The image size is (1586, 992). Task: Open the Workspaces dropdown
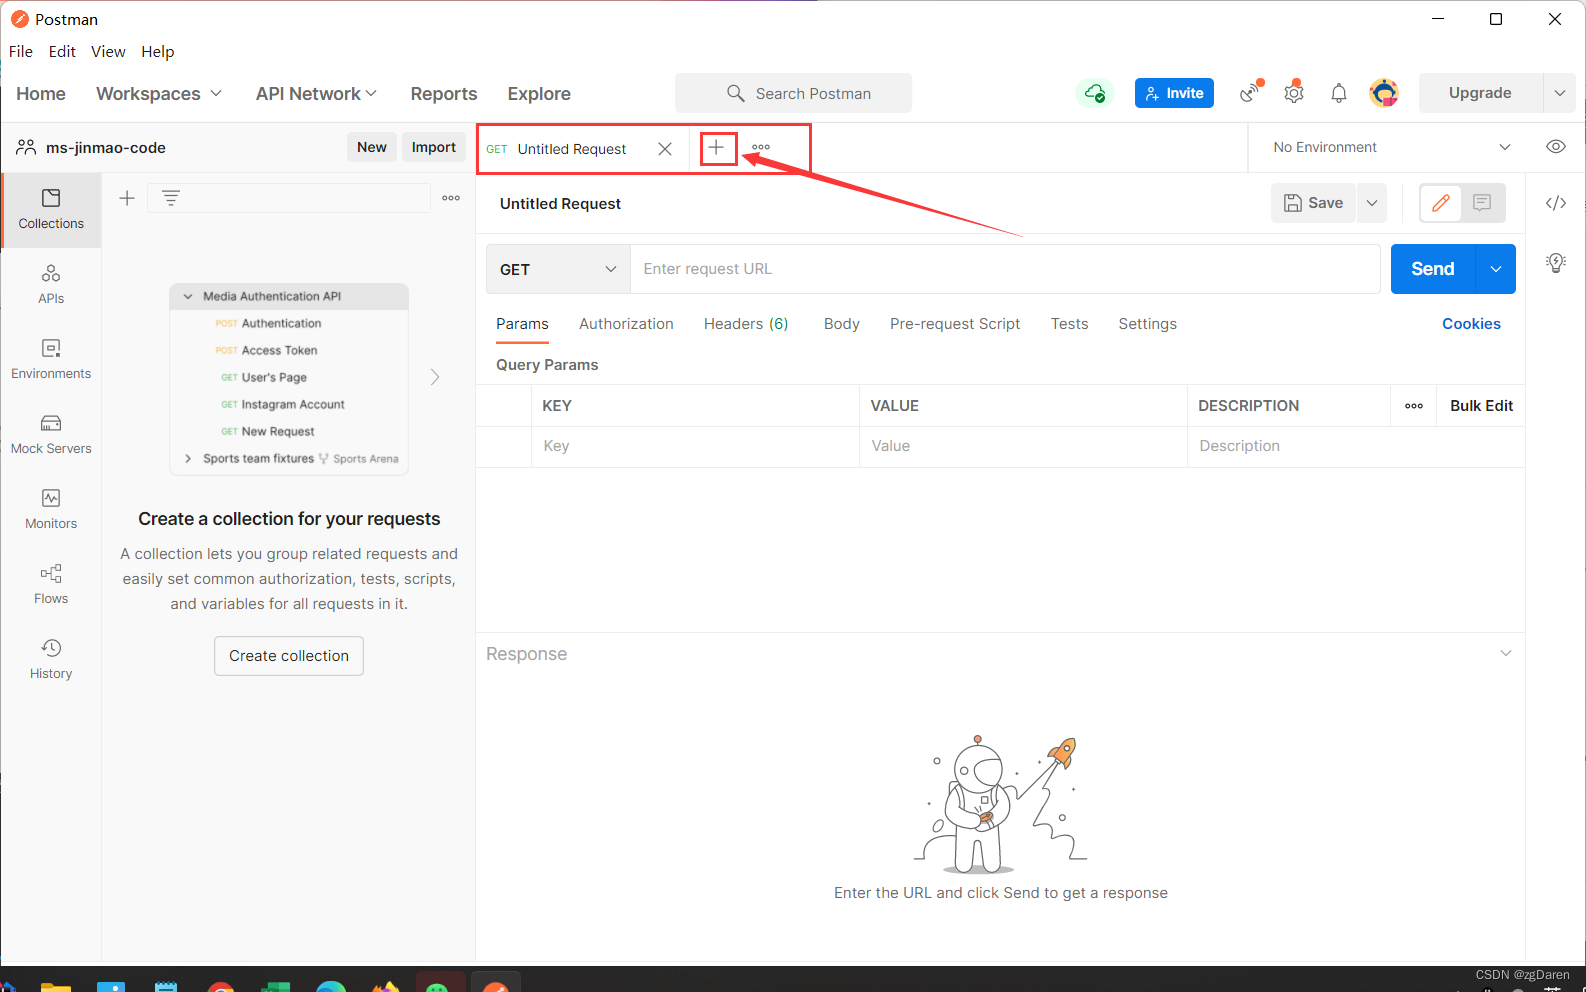pos(159,93)
